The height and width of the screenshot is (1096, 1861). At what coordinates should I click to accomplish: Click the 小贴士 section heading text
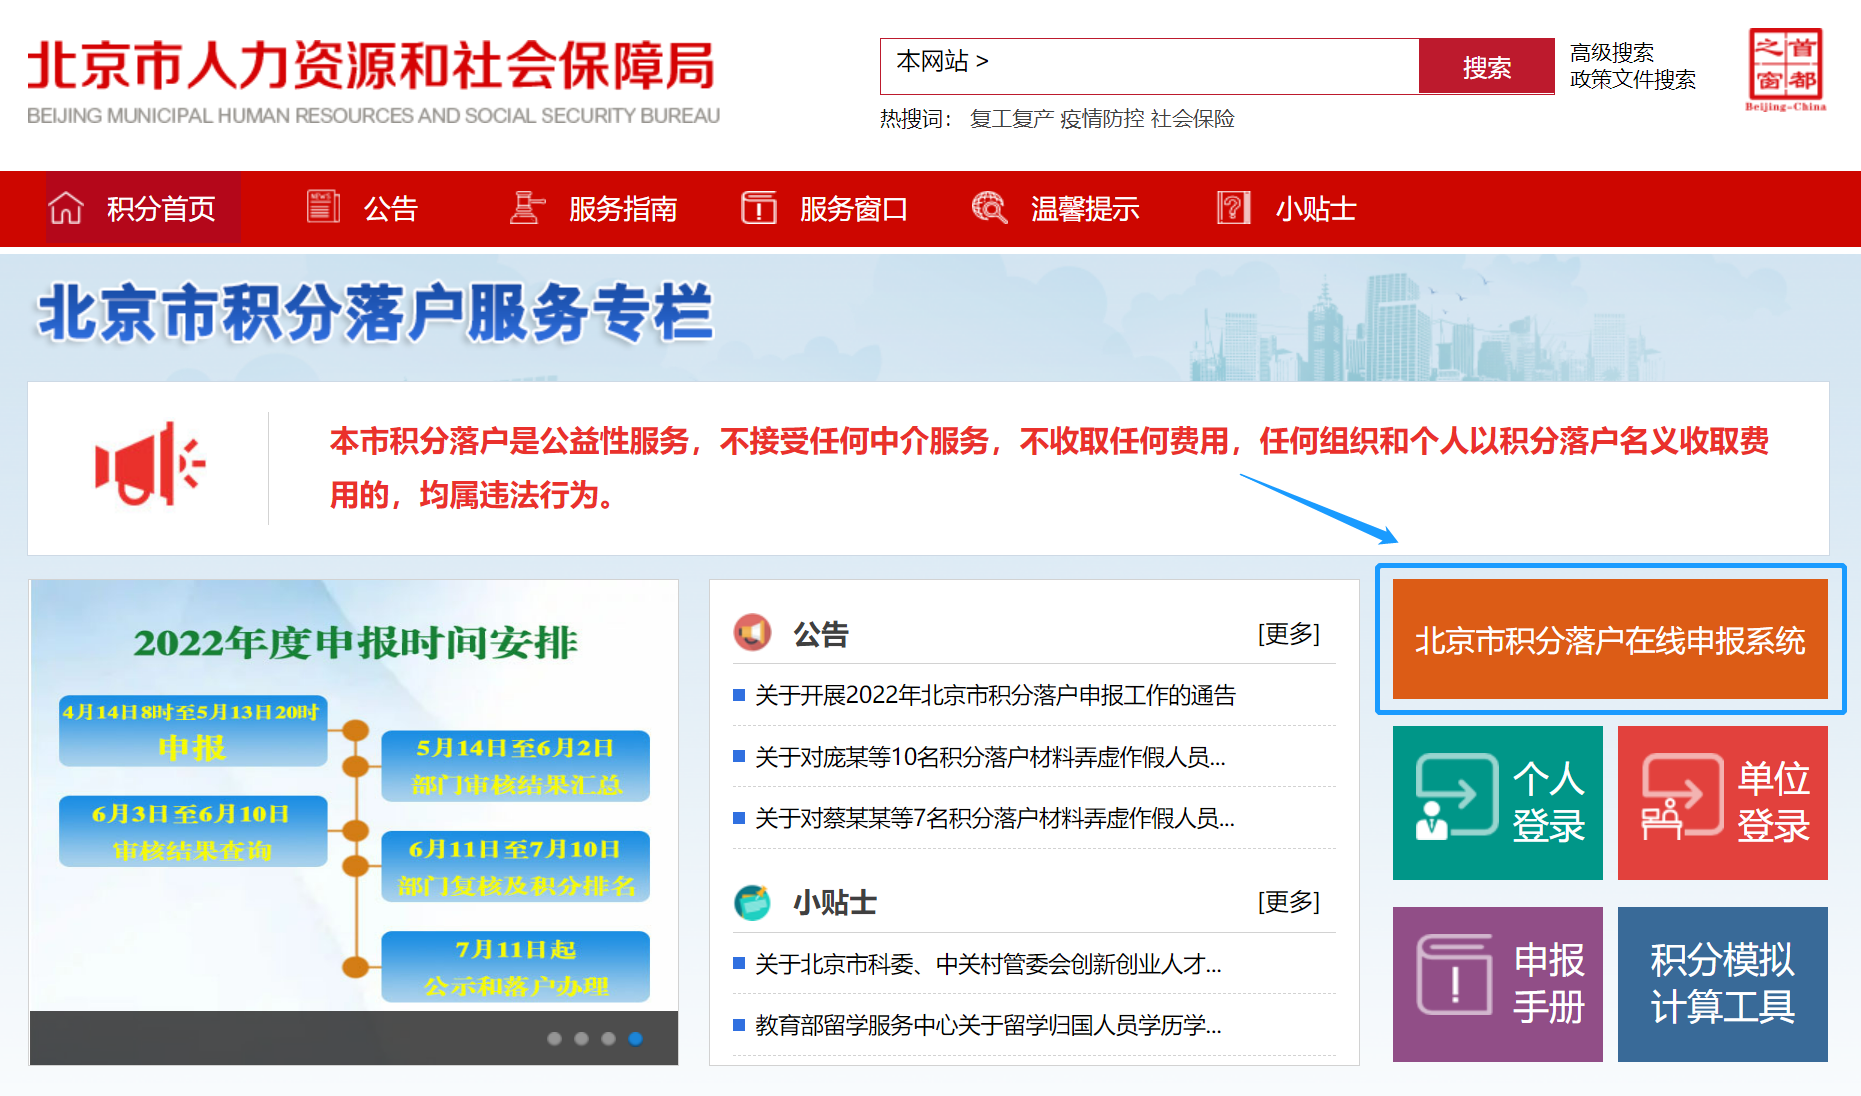(835, 903)
